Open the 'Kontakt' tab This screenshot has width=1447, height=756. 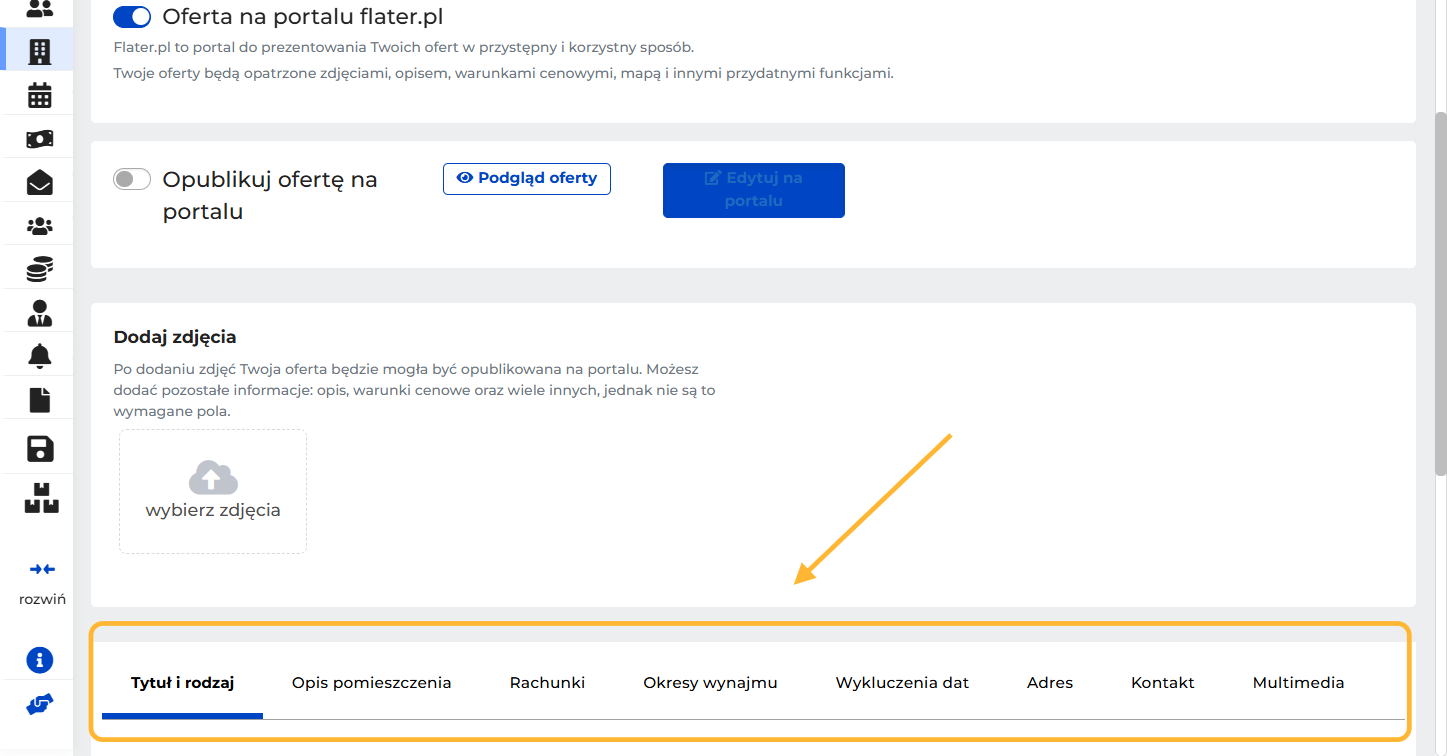[x=1163, y=683]
